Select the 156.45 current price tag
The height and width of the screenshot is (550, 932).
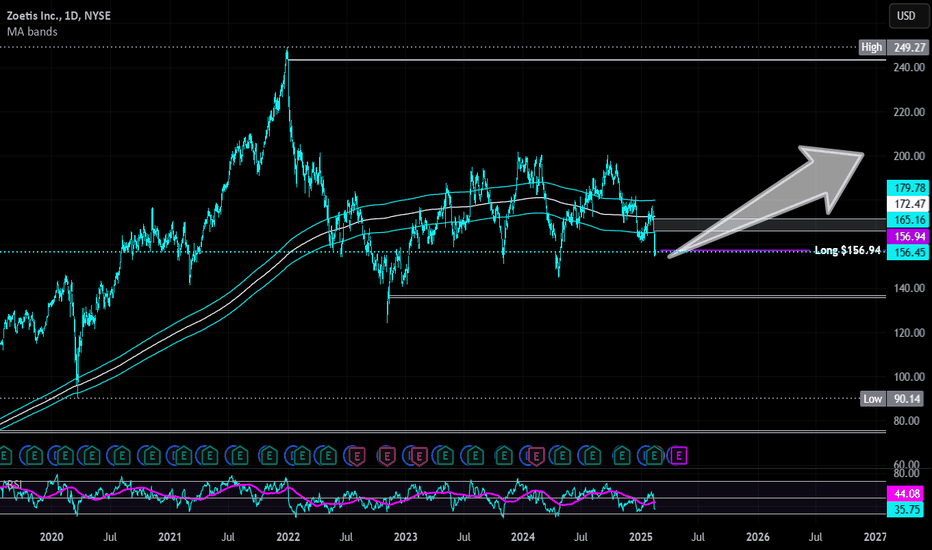coord(908,253)
